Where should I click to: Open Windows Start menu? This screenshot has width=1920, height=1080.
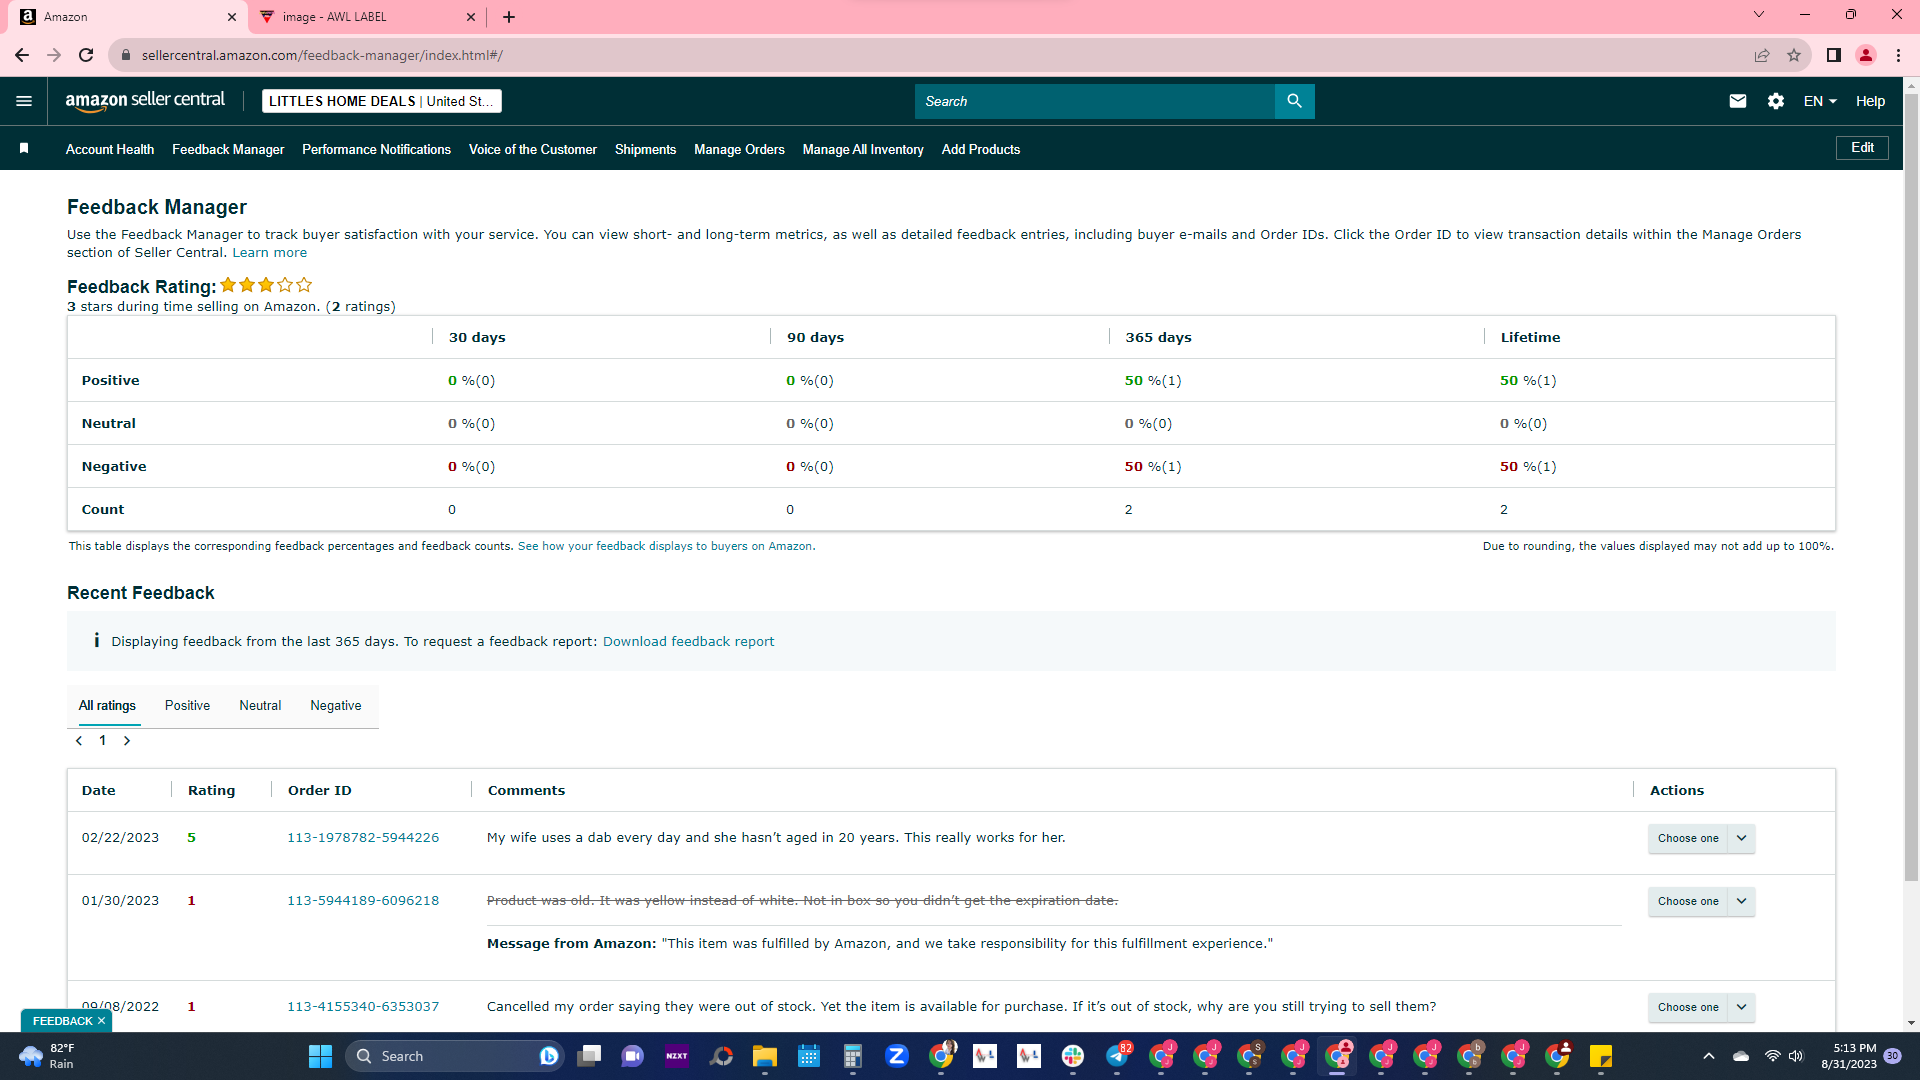click(320, 1056)
